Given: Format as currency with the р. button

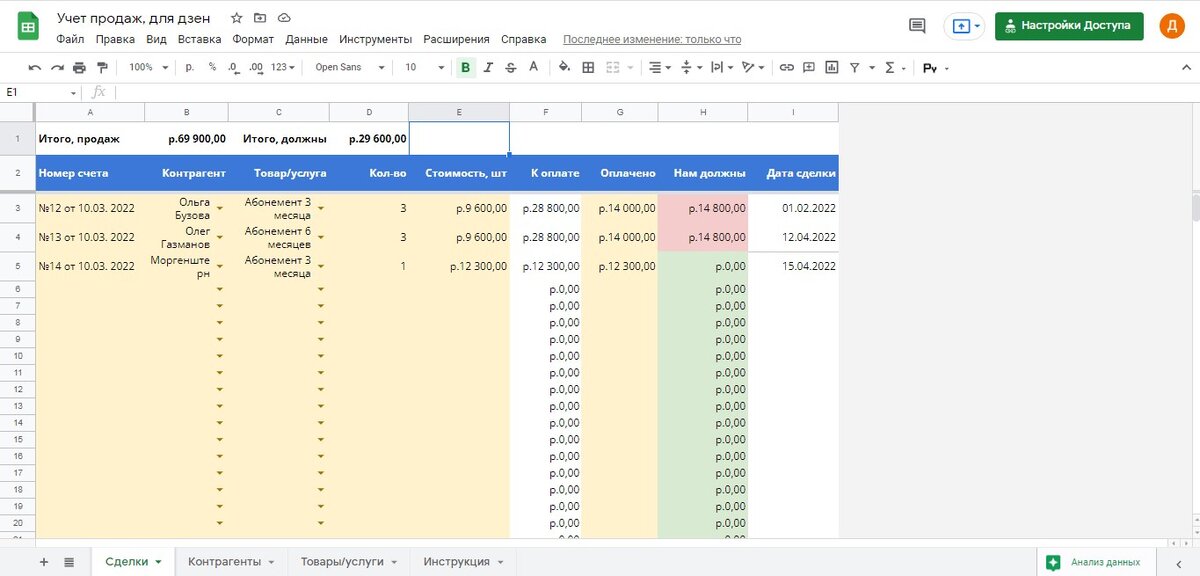Looking at the screenshot, I should coord(190,67).
